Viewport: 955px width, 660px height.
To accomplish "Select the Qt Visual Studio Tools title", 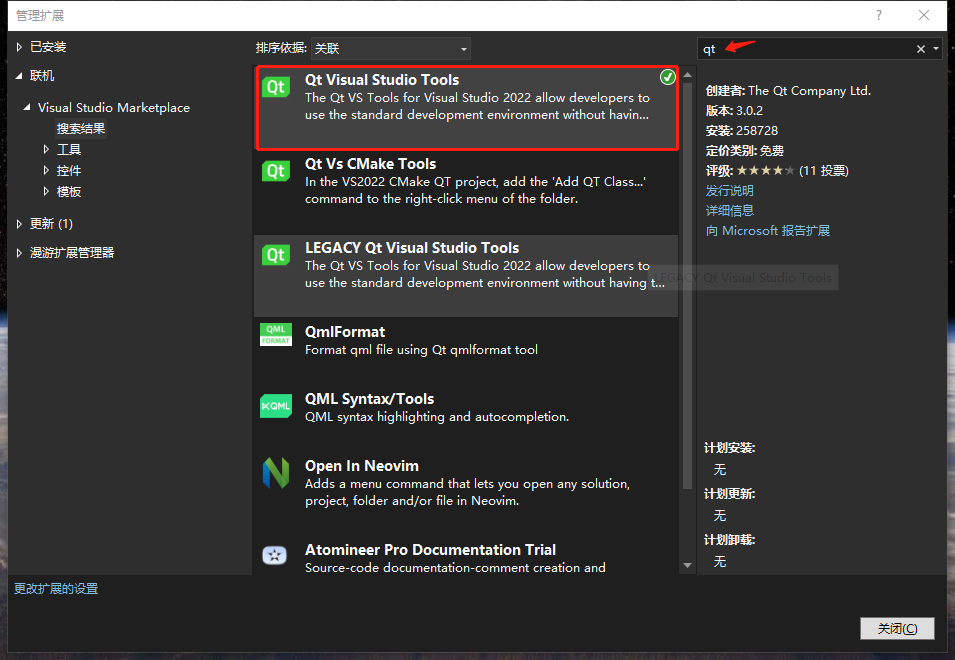I will click(x=382, y=80).
